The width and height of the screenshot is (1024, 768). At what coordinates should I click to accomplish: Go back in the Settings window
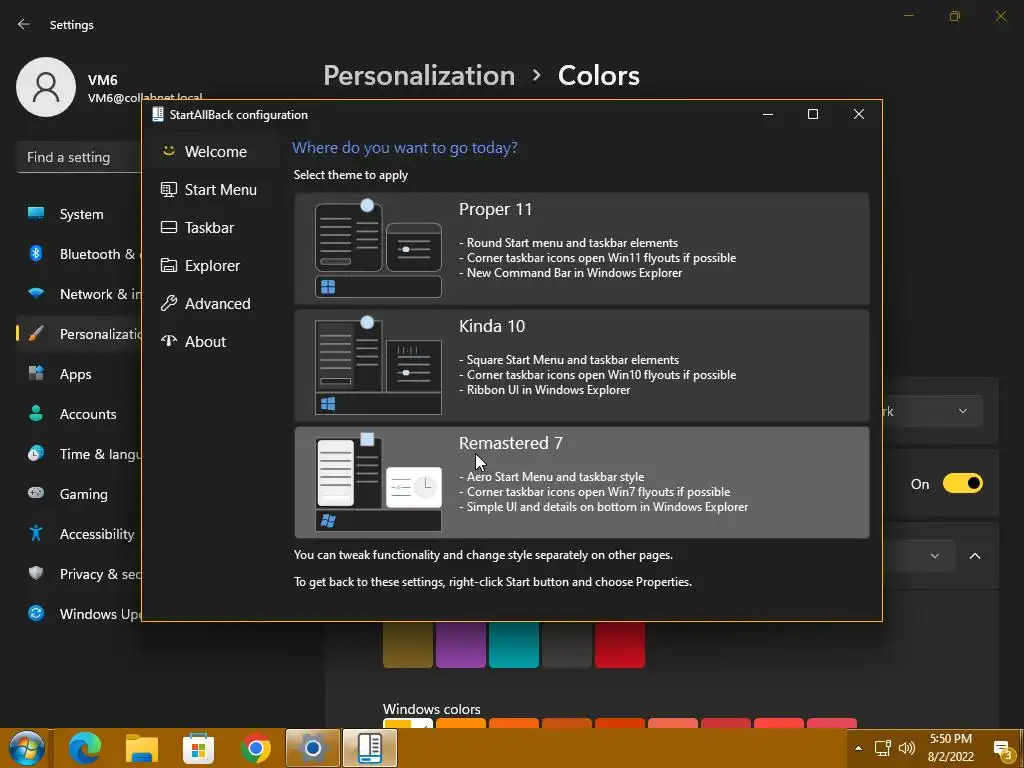tap(24, 24)
